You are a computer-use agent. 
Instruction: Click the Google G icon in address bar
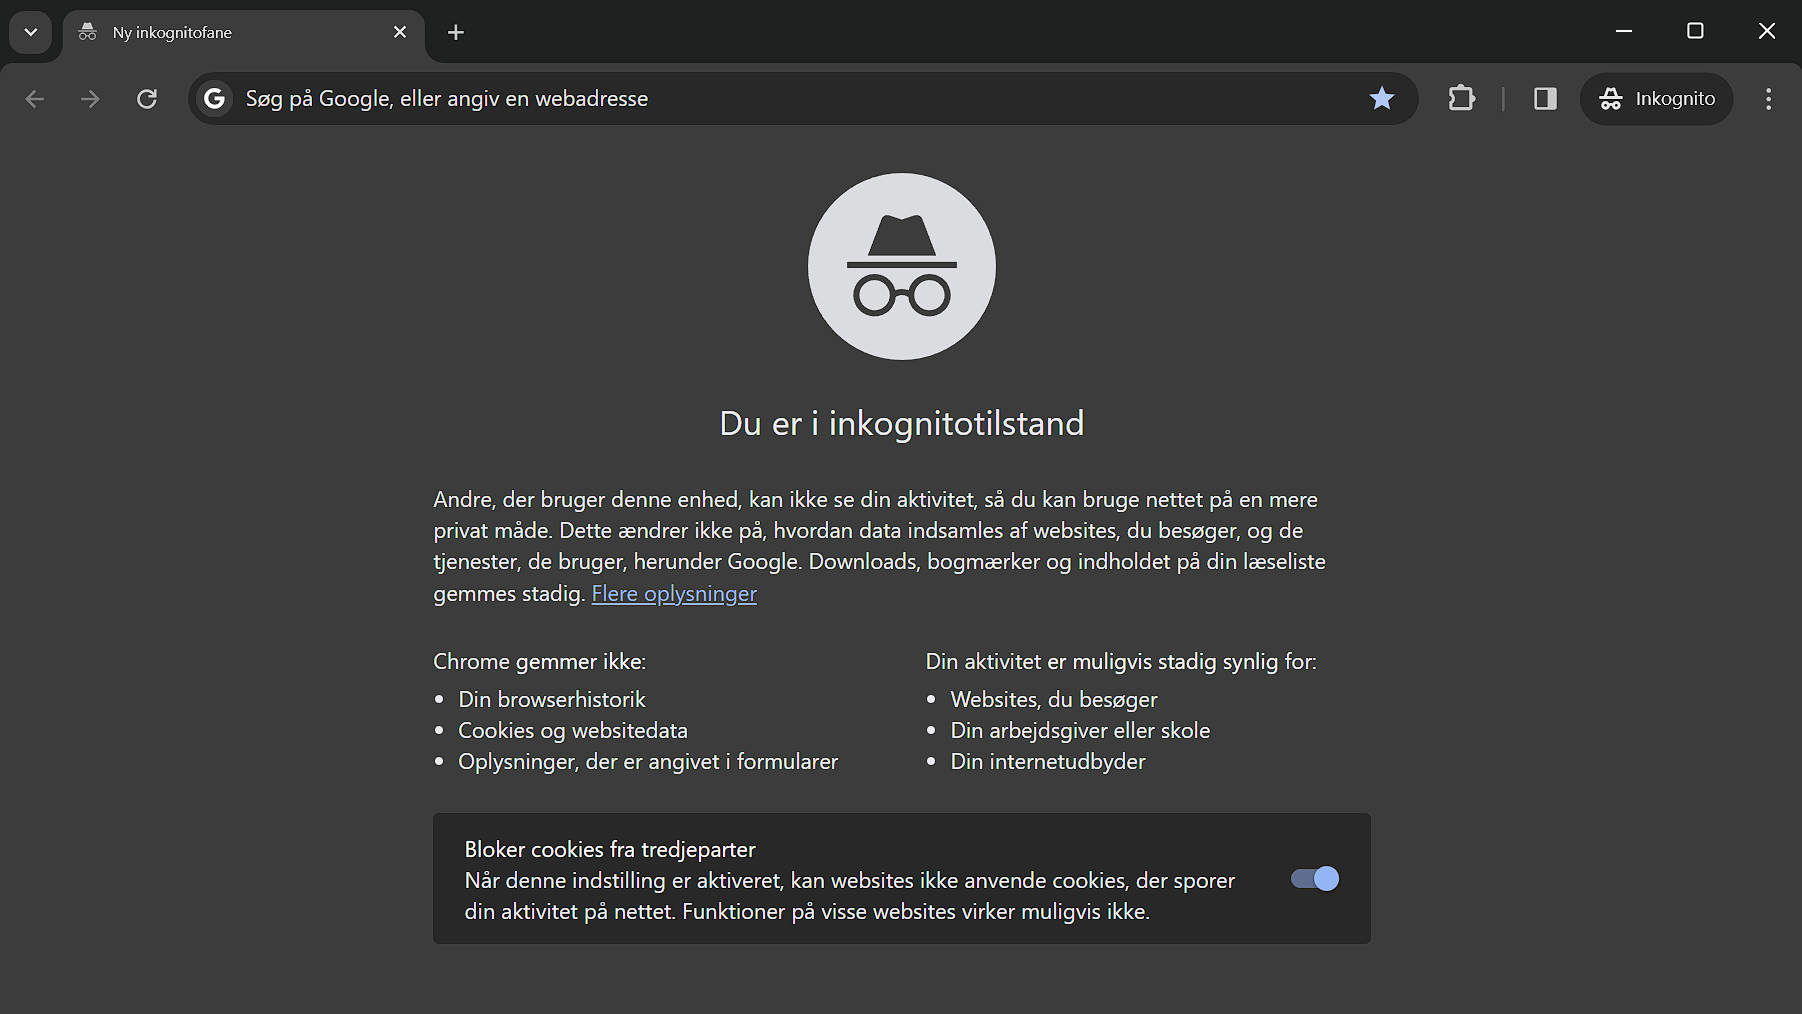pyautogui.click(x=214, y=98)
